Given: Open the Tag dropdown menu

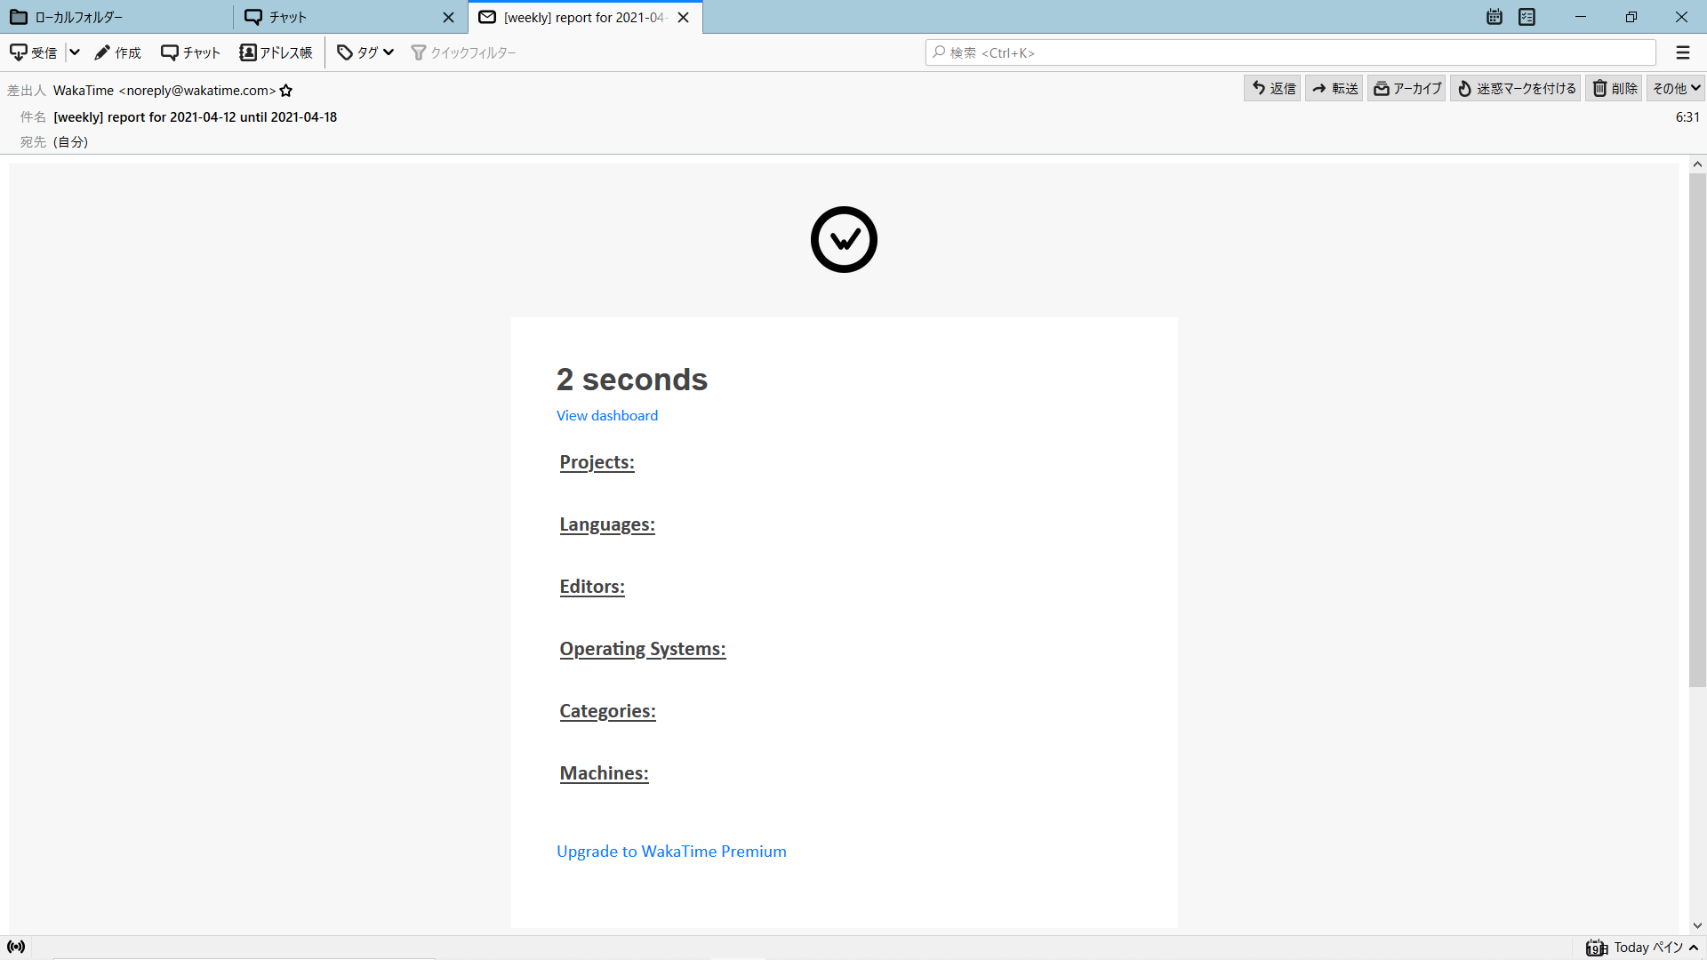Looking at the screenshot, I should click(366, 53).
